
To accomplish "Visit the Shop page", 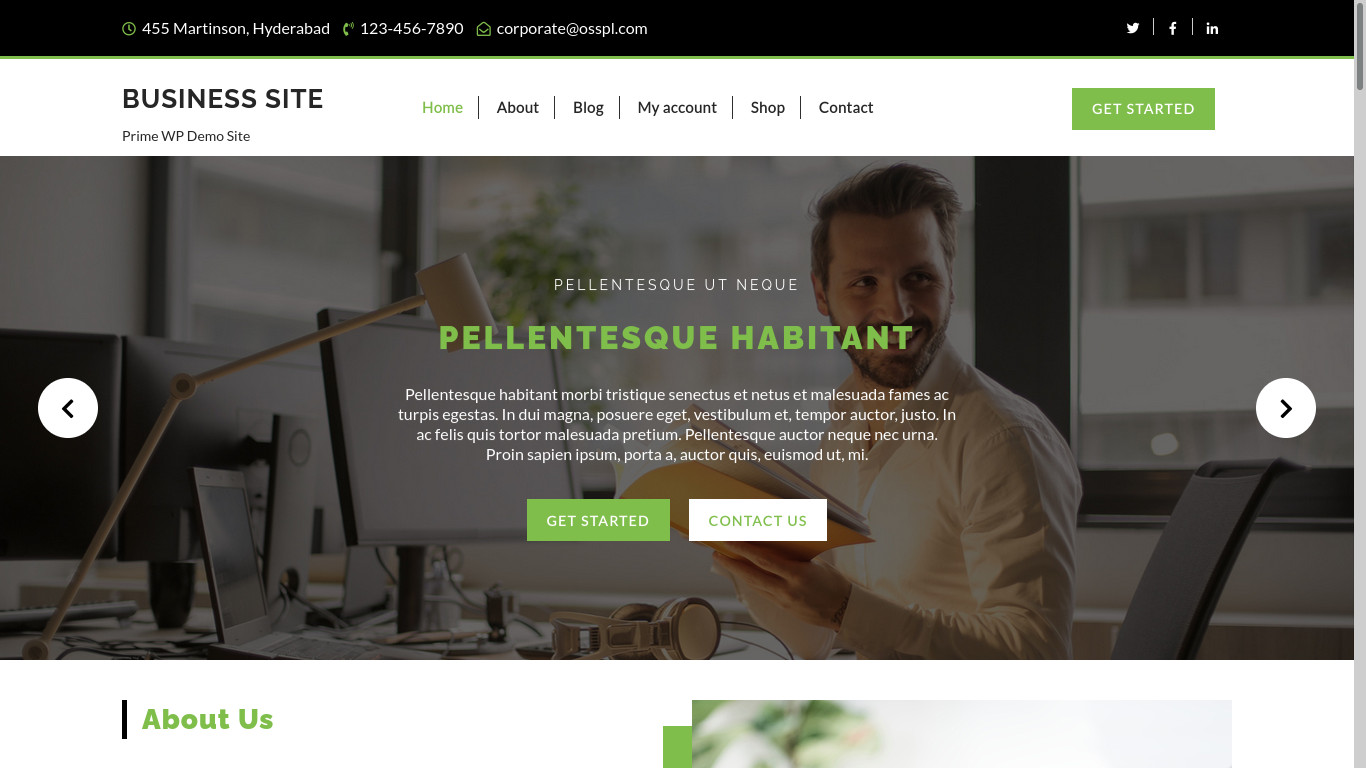I will (768, 107).
